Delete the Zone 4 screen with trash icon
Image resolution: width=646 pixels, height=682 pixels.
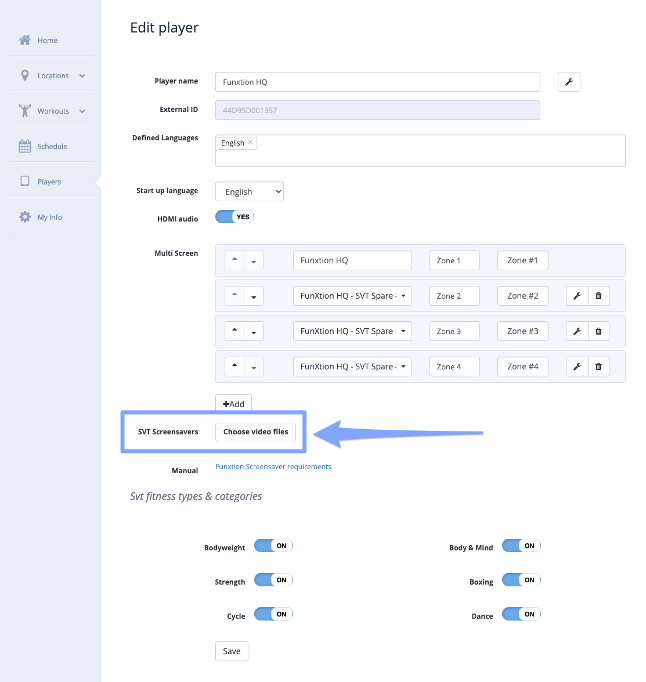click(x=599, y=367)
